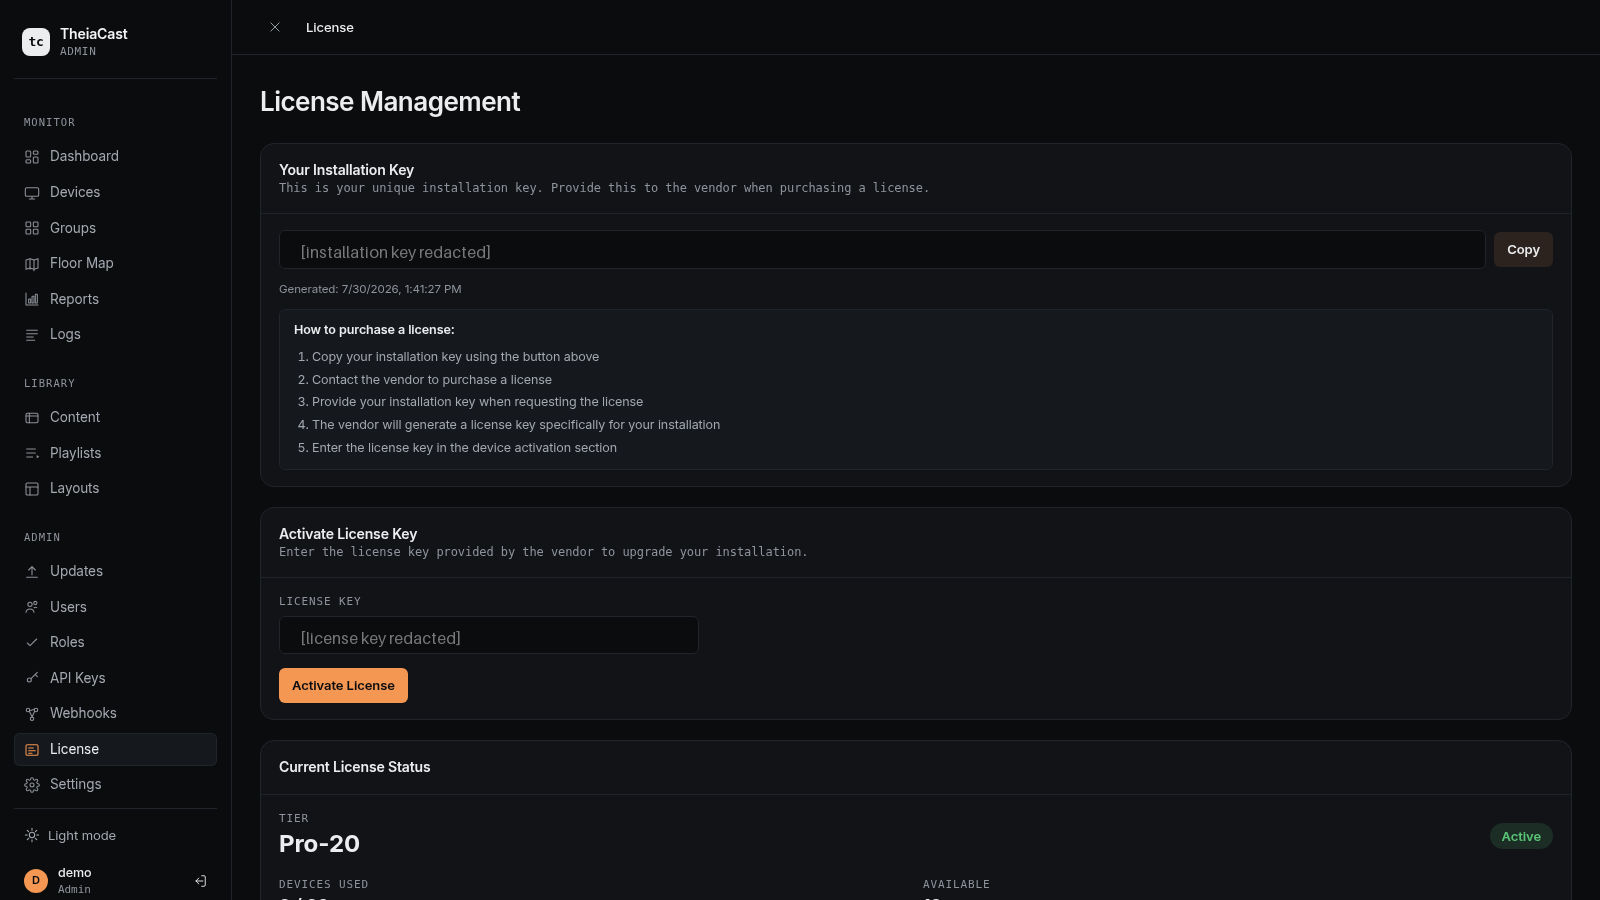1600x900 pixels.
Task: Click the Playlists icon
Action: (x=32, y=453)
